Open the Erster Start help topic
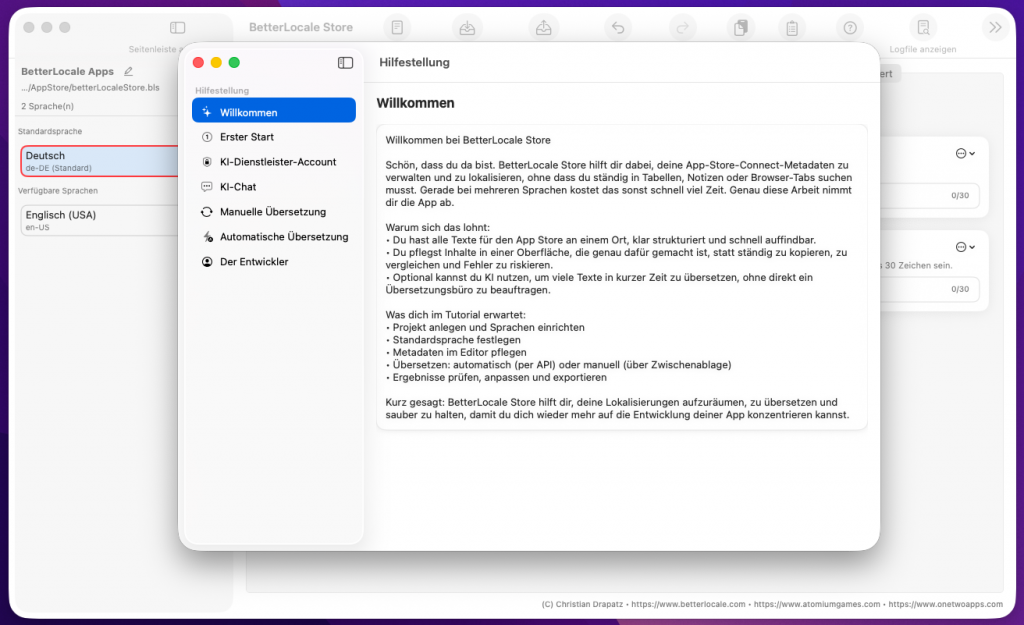1024x625 pixels. click(x=246, y=137)
